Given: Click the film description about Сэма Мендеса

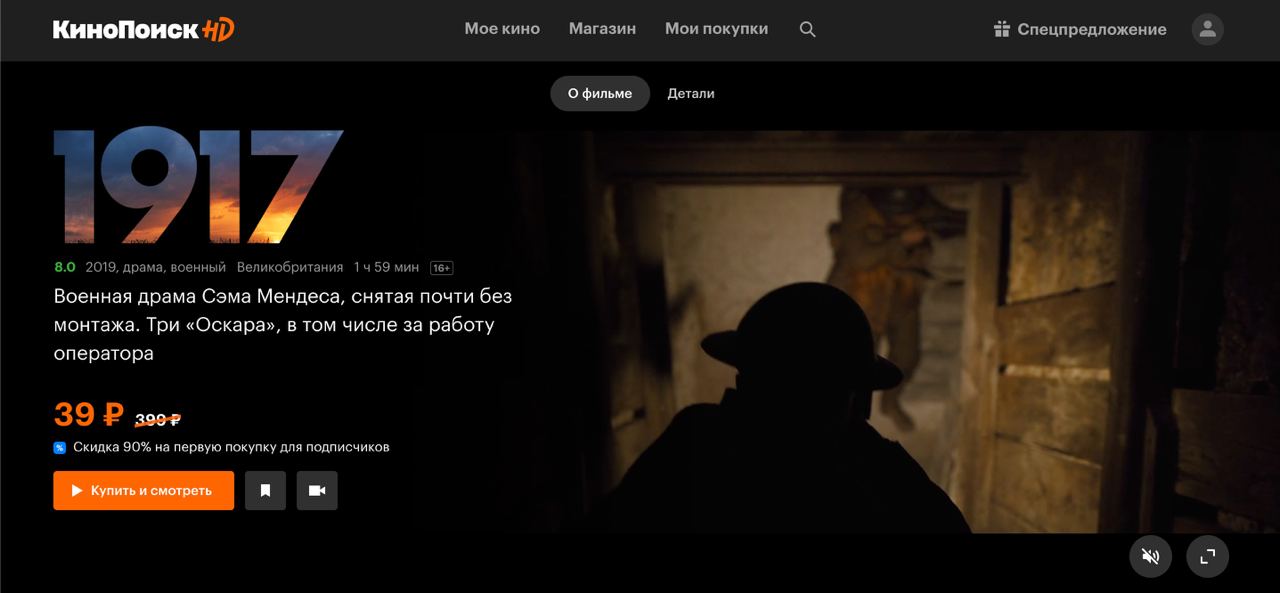Looking at the screenshot, I should (x=283, y=325).
